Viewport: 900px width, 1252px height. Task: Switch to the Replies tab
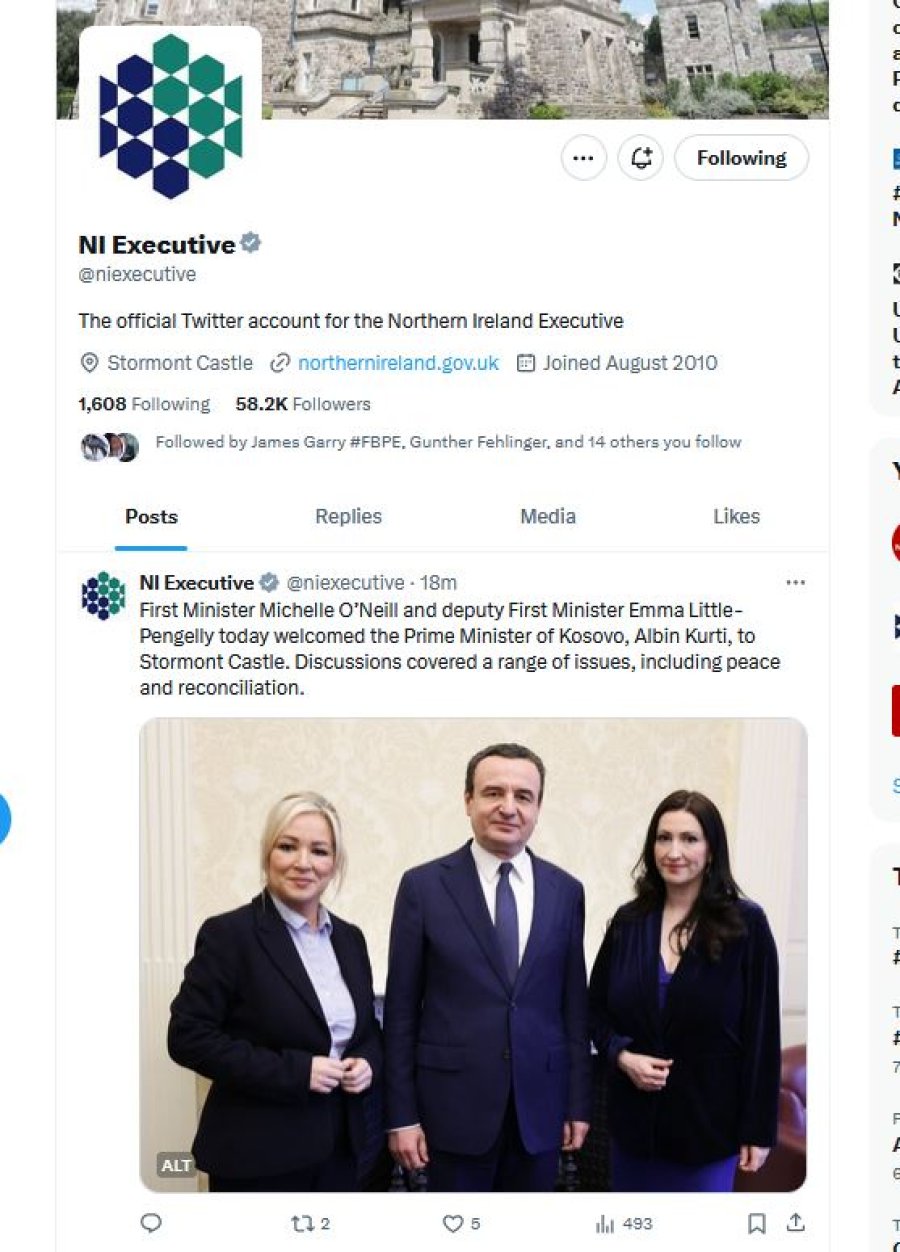point(348,517)
